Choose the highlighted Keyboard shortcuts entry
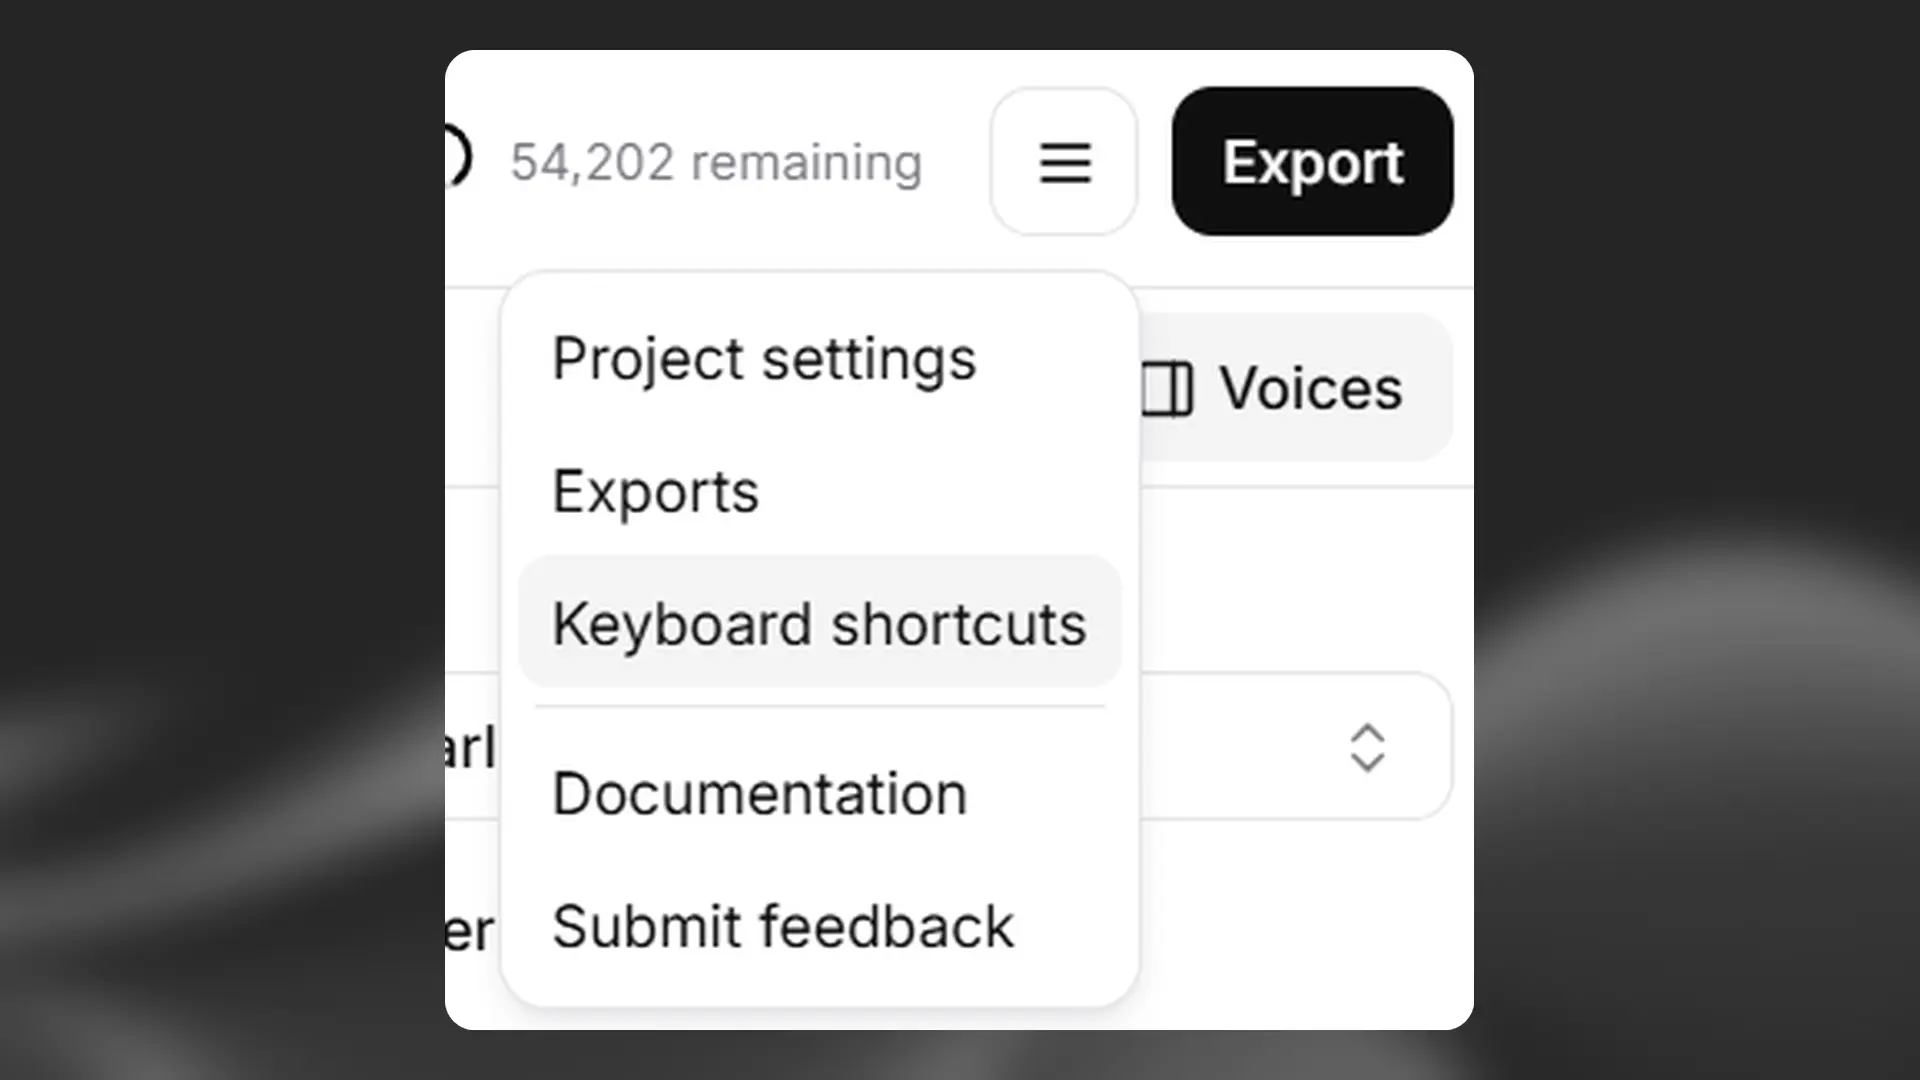The image size is (1920, 1080). (x=820, y=622)
